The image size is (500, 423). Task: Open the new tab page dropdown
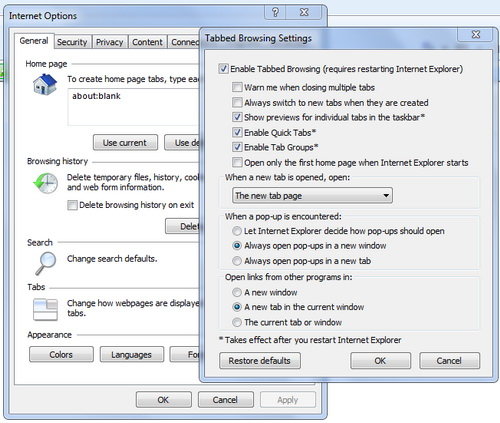pos(312,195)
